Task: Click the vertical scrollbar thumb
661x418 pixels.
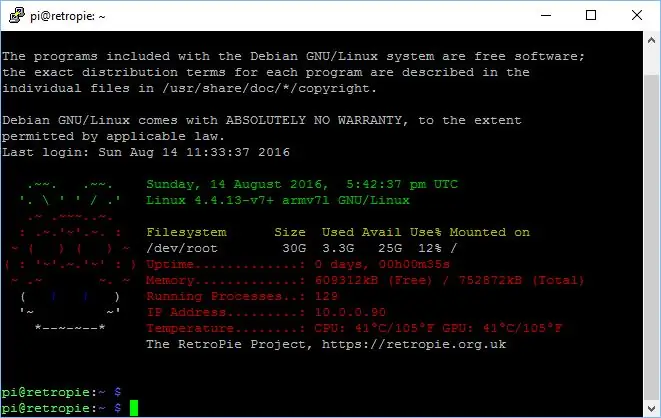Action: tap(651, 237)
